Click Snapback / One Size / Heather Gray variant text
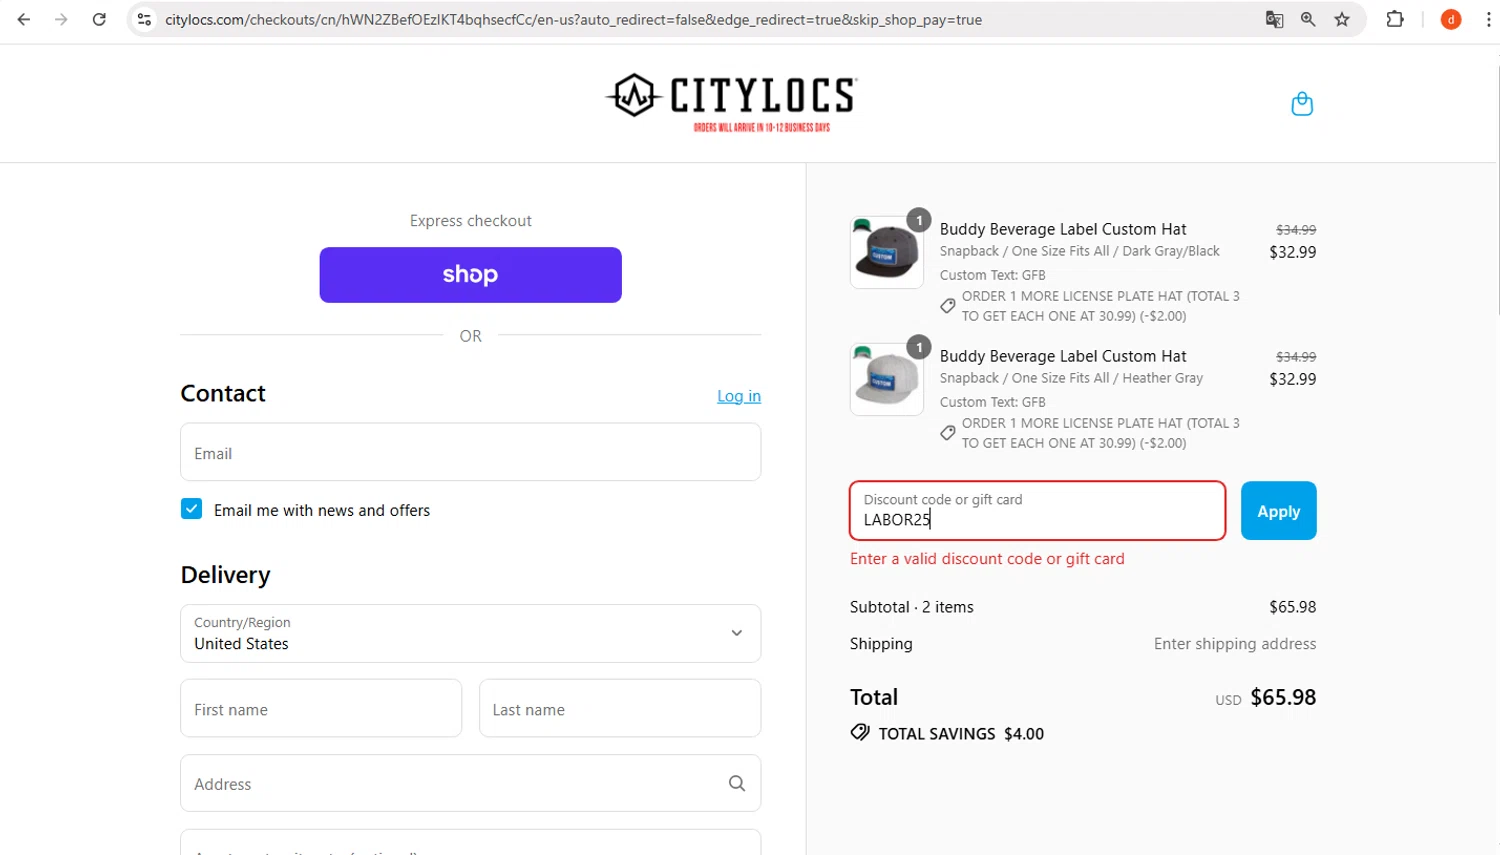Image resolution: width=1500 pixels, height=855 pixels. coord(1071,378)
